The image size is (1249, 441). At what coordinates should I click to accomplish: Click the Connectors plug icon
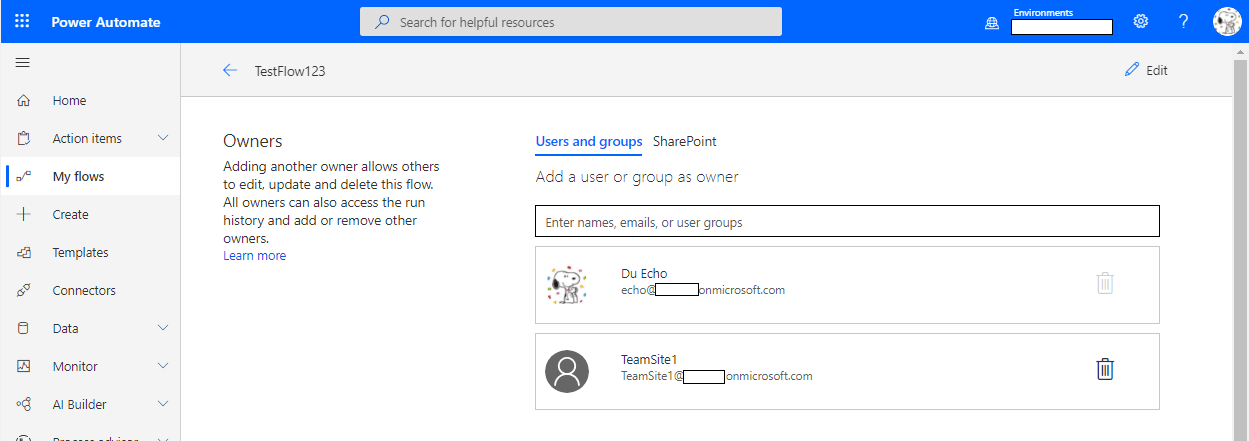coord(24,291)
